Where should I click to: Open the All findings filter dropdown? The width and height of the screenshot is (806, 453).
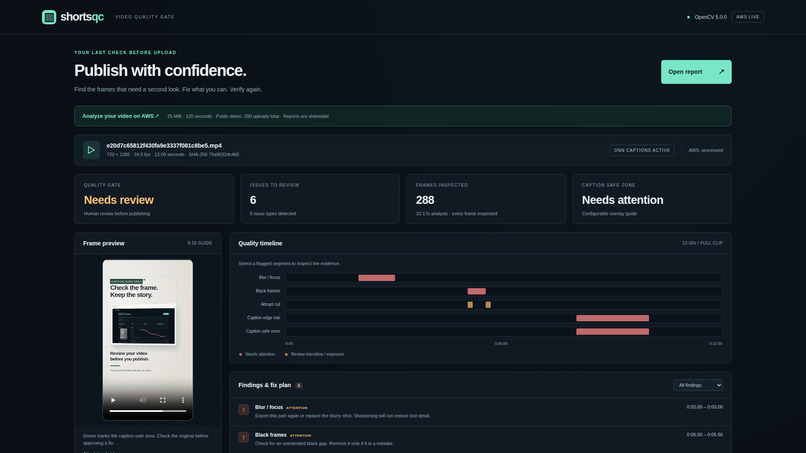[x=698, y=385]
